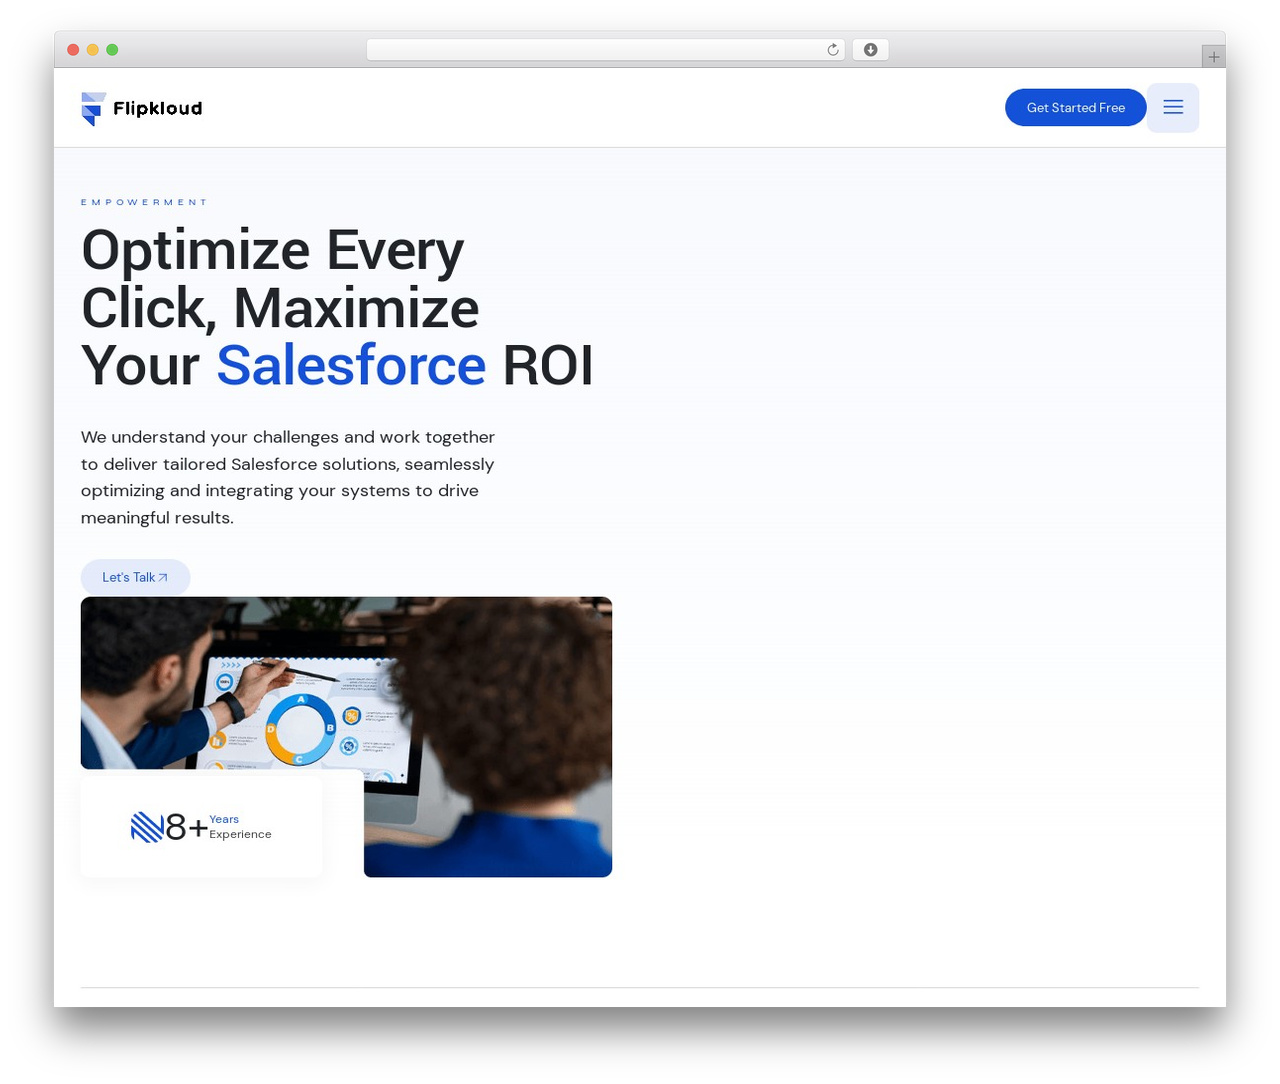This screenshot has width=1280, height=1084.
Task: Click the Let's Talk button
Action: [x=135, y=577]
